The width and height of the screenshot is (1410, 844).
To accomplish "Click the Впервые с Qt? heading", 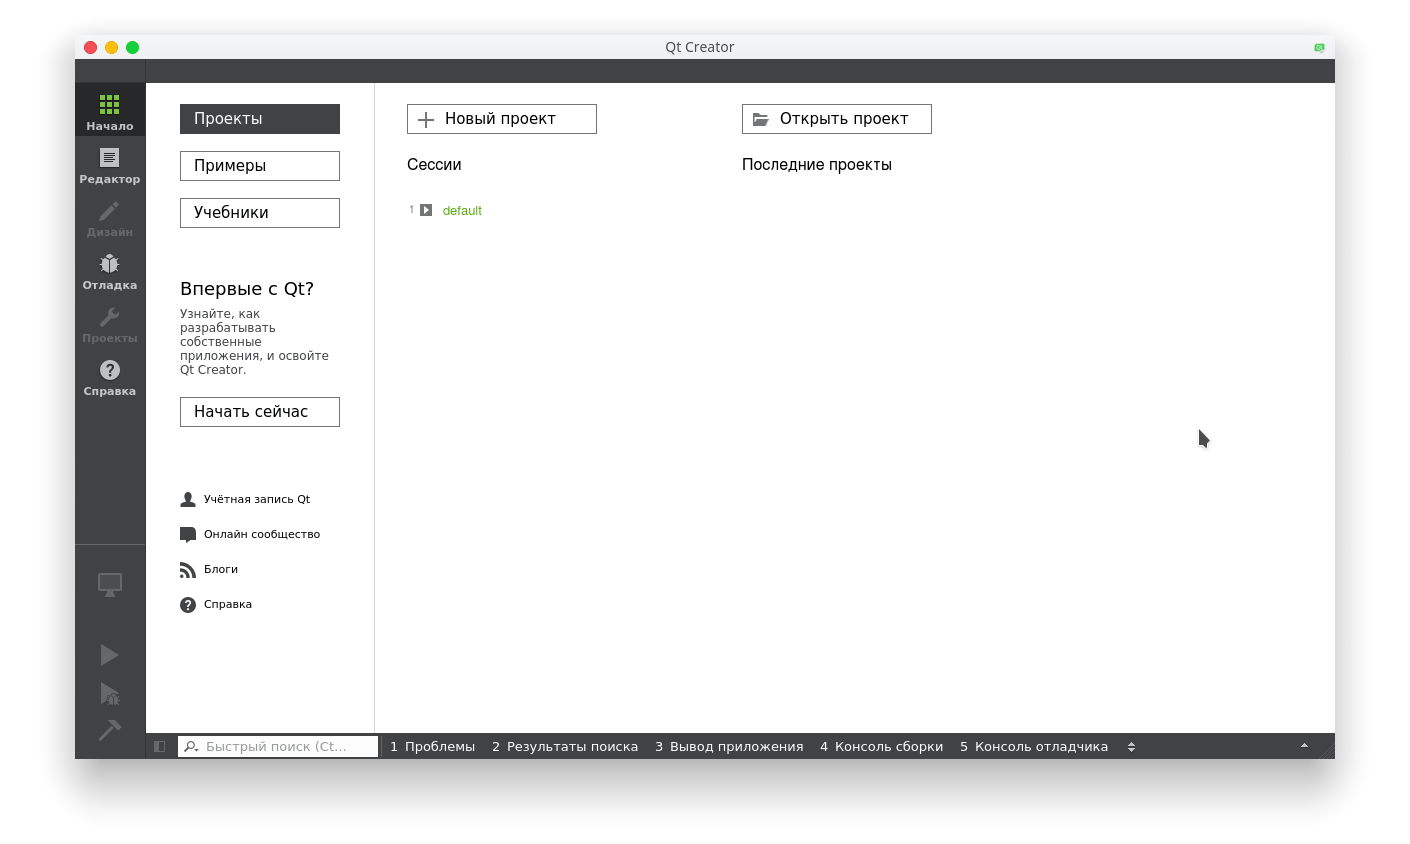I will point(247,289).
